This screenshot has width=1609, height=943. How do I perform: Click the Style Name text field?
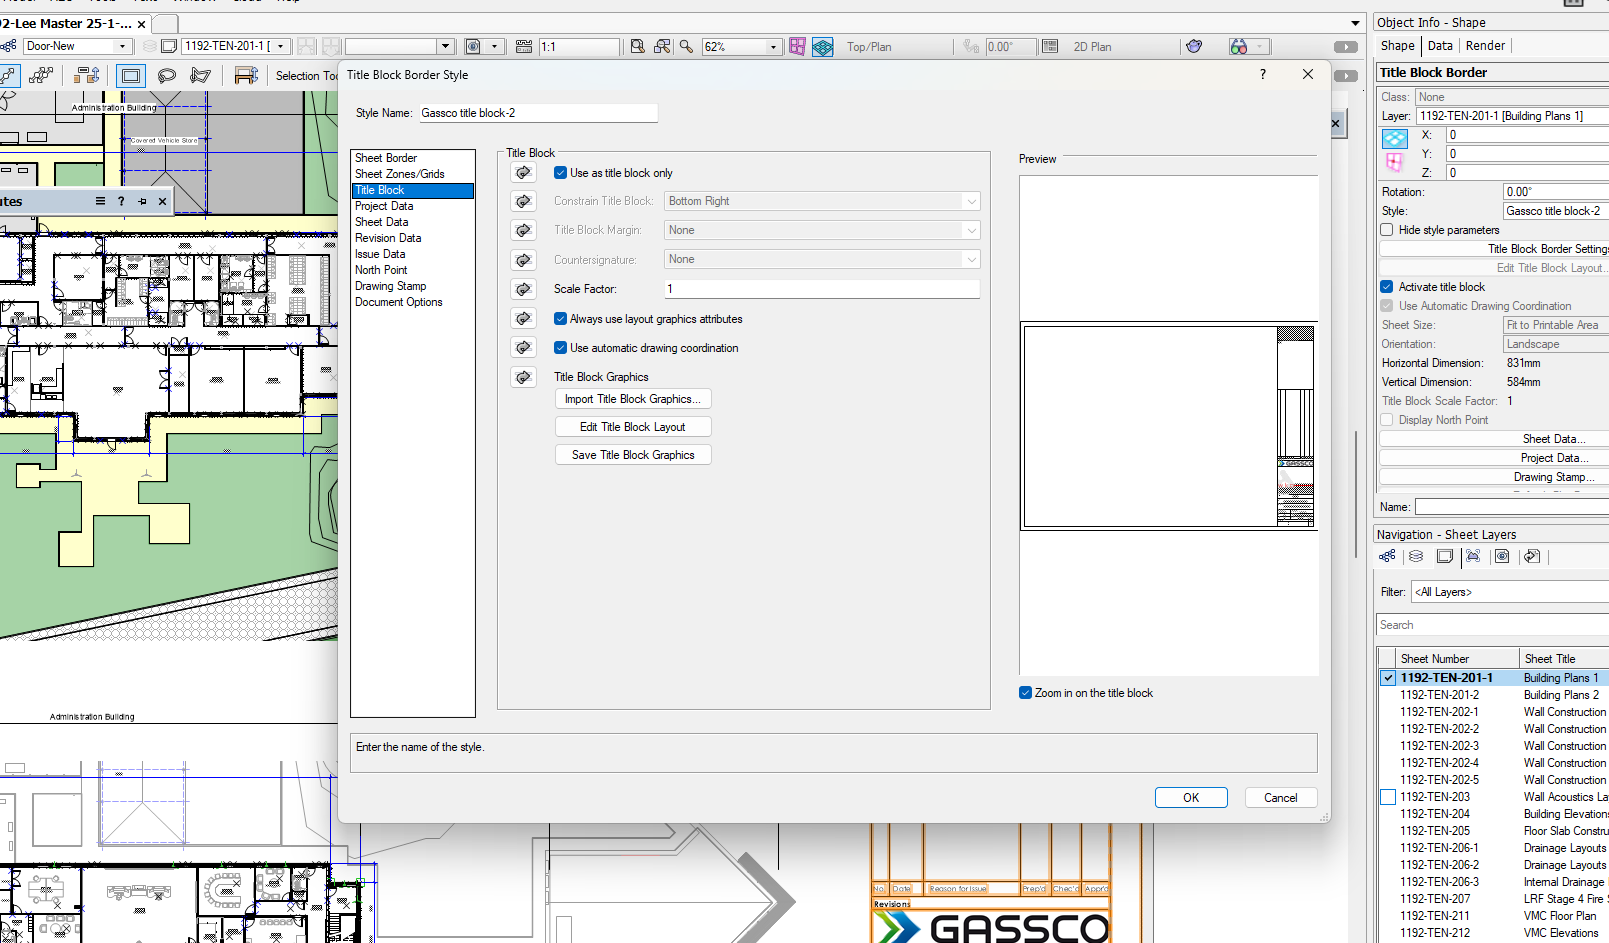pos(537,113)
